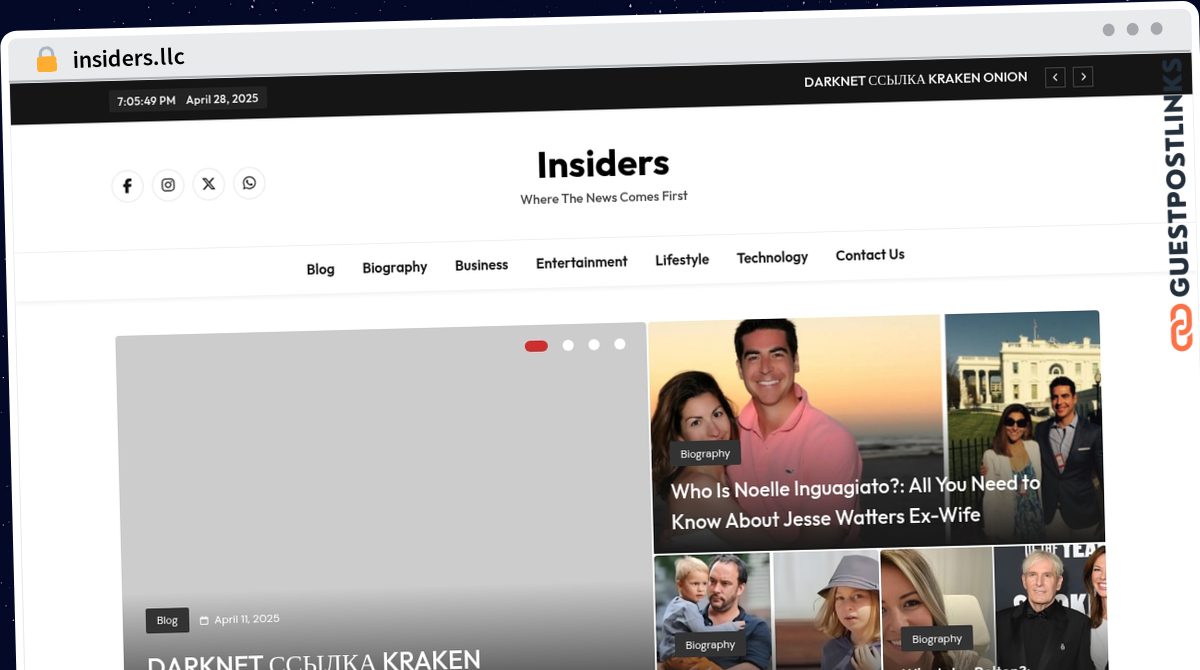Click the April 11, 2025 post date

247,619
